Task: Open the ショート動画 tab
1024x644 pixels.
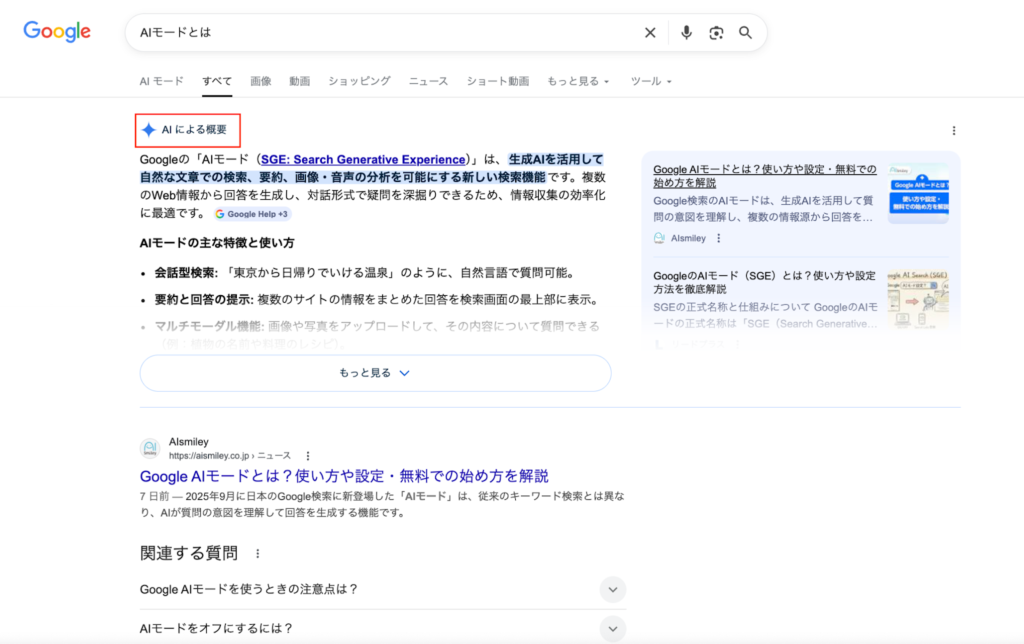Action: coord(497,81)
